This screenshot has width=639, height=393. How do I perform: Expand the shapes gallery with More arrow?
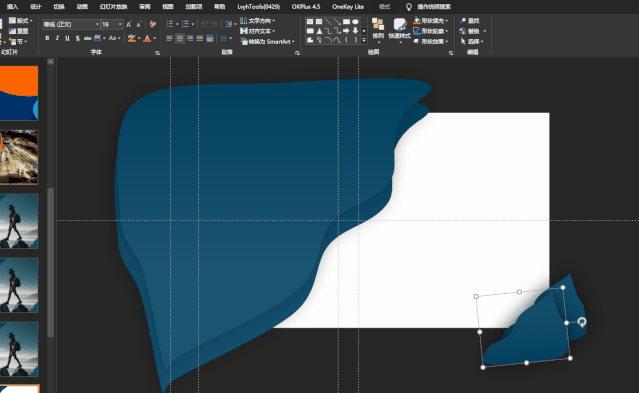364,40
